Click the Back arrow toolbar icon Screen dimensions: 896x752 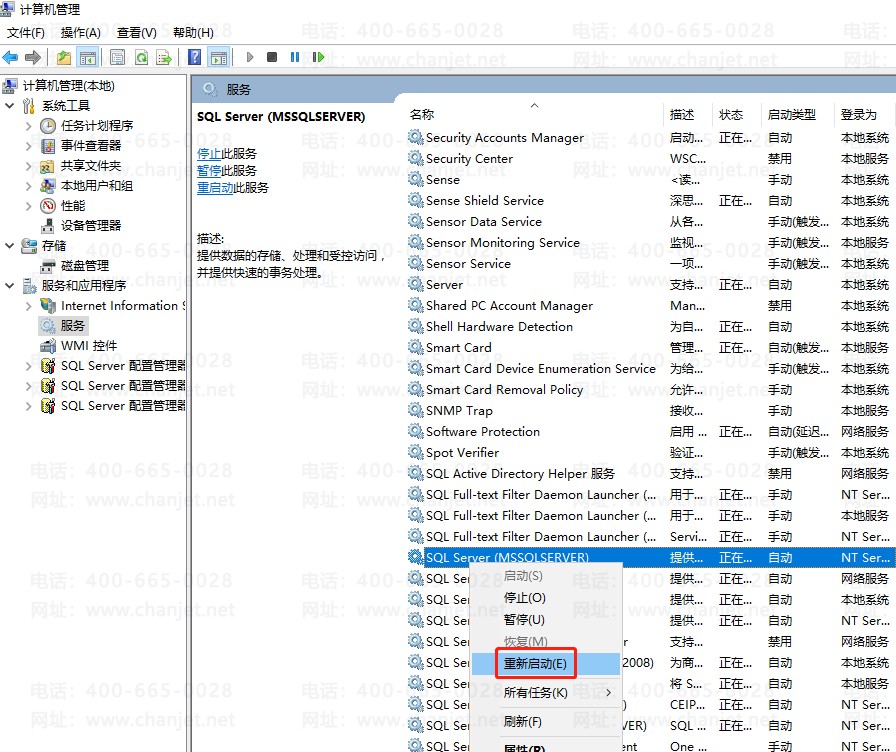pos(10,57)
